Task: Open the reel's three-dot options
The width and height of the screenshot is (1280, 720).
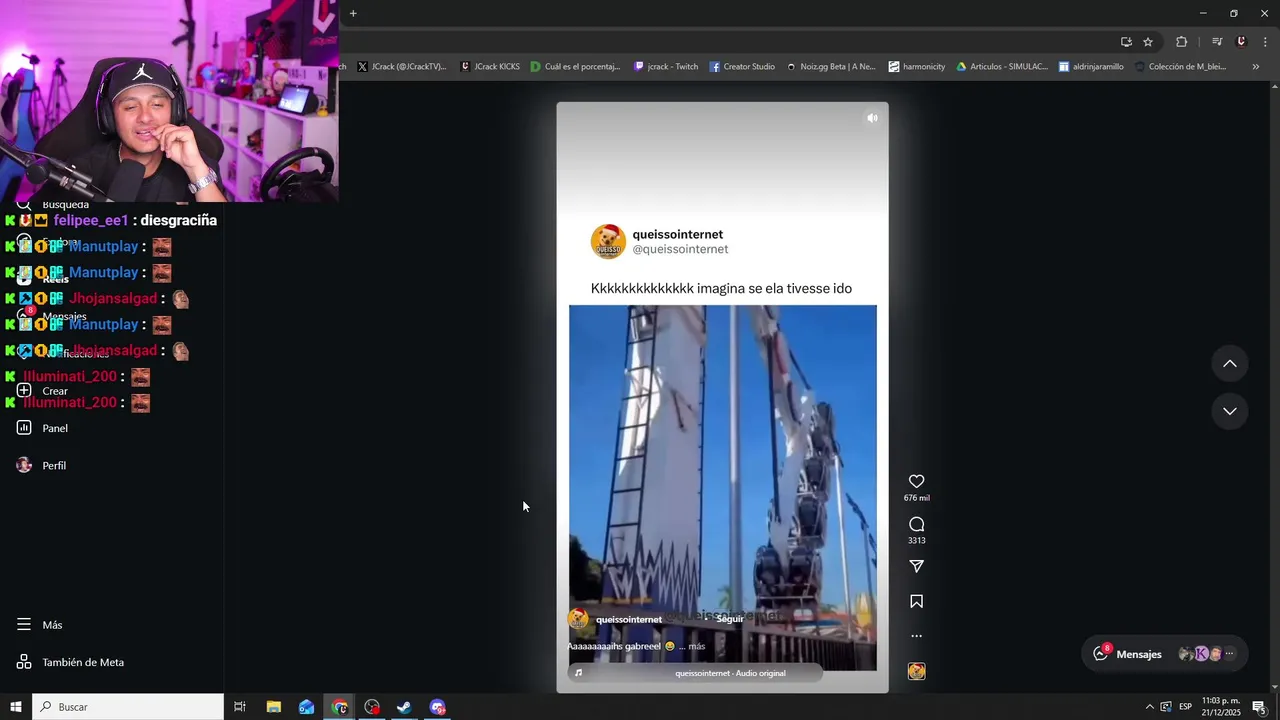Action: (916, 636)
